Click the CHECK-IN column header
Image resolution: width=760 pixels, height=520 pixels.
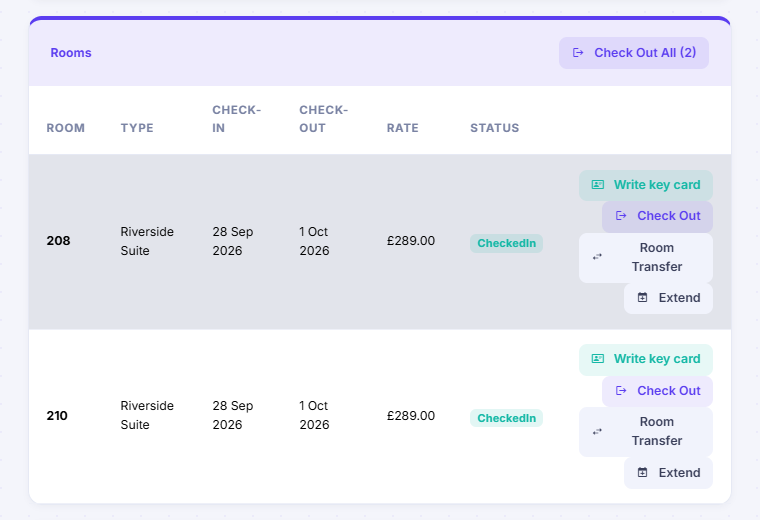tap(237, 119)
